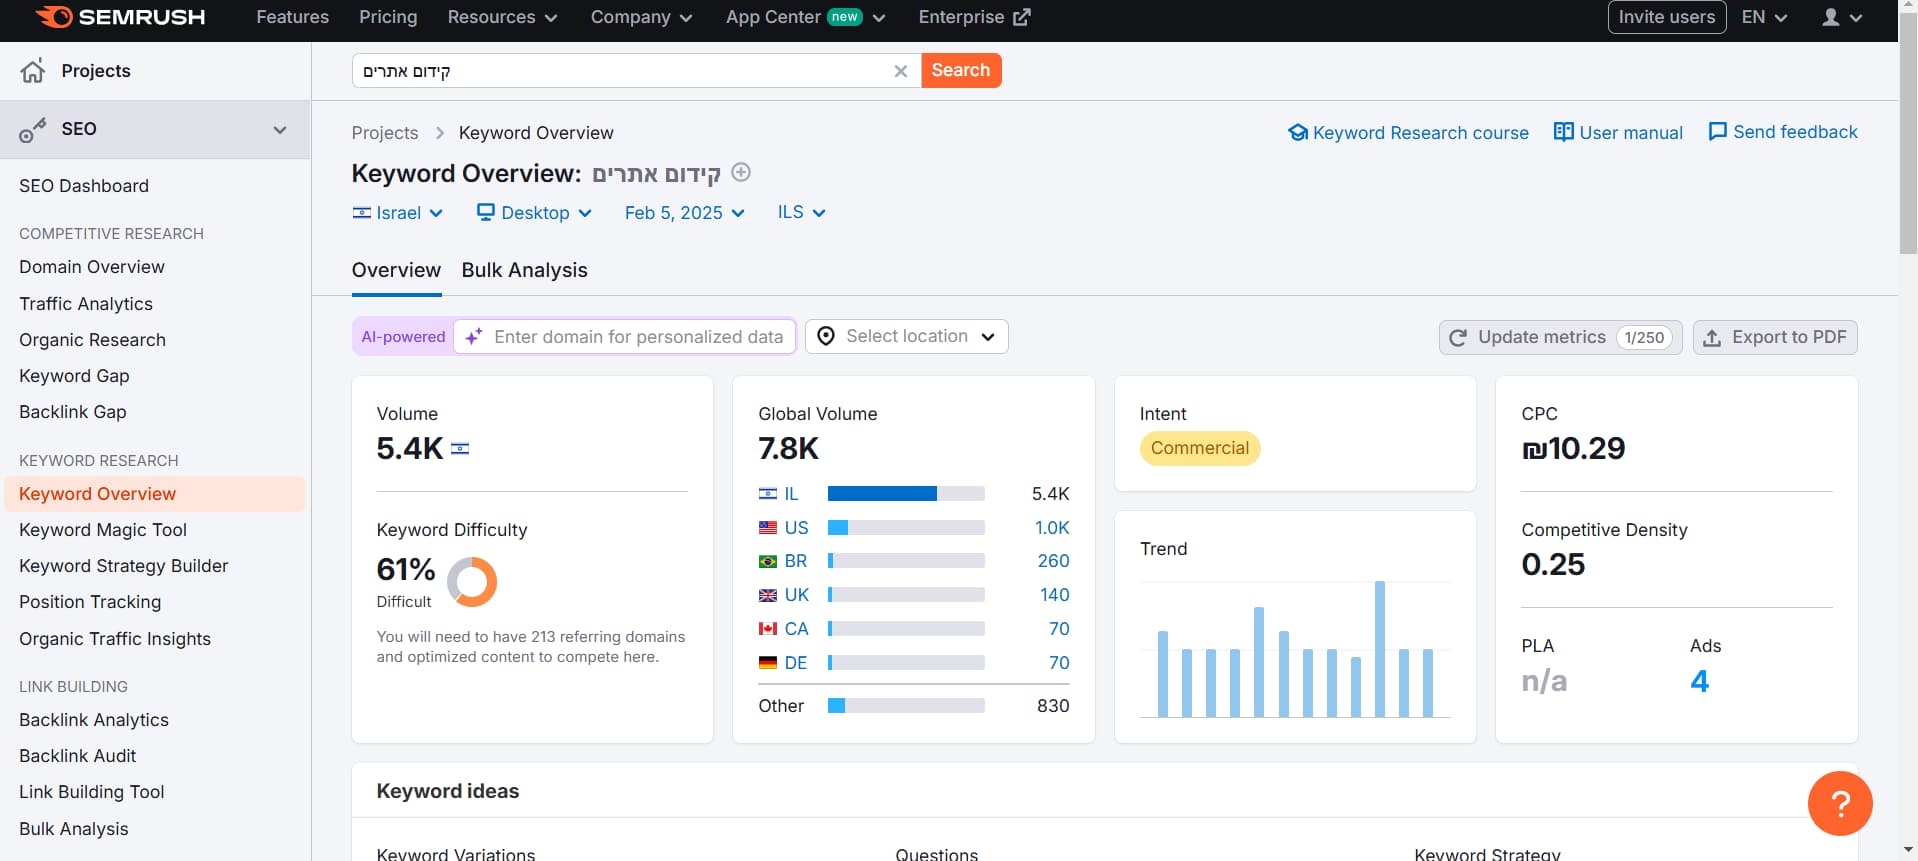
Task: Click the Commercial intent badge
Action: coord(1199,448)
